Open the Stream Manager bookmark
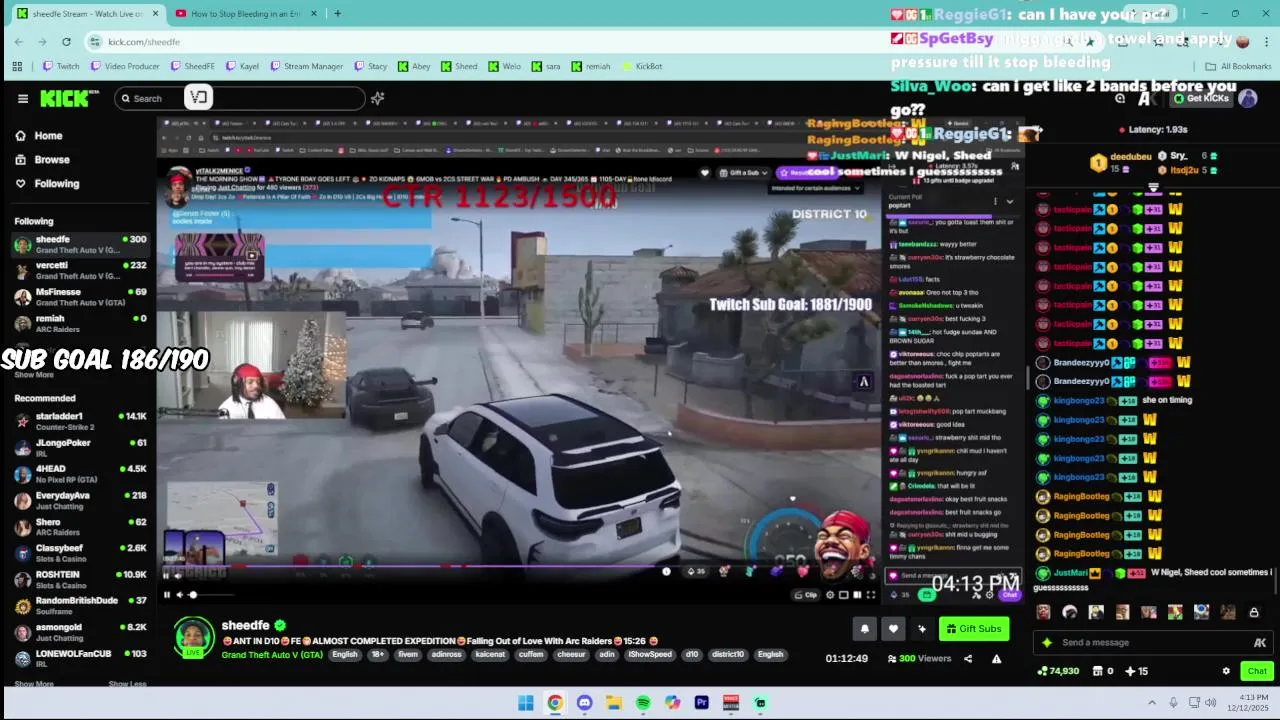This screenshot has width=1280, height=720. 305,66
